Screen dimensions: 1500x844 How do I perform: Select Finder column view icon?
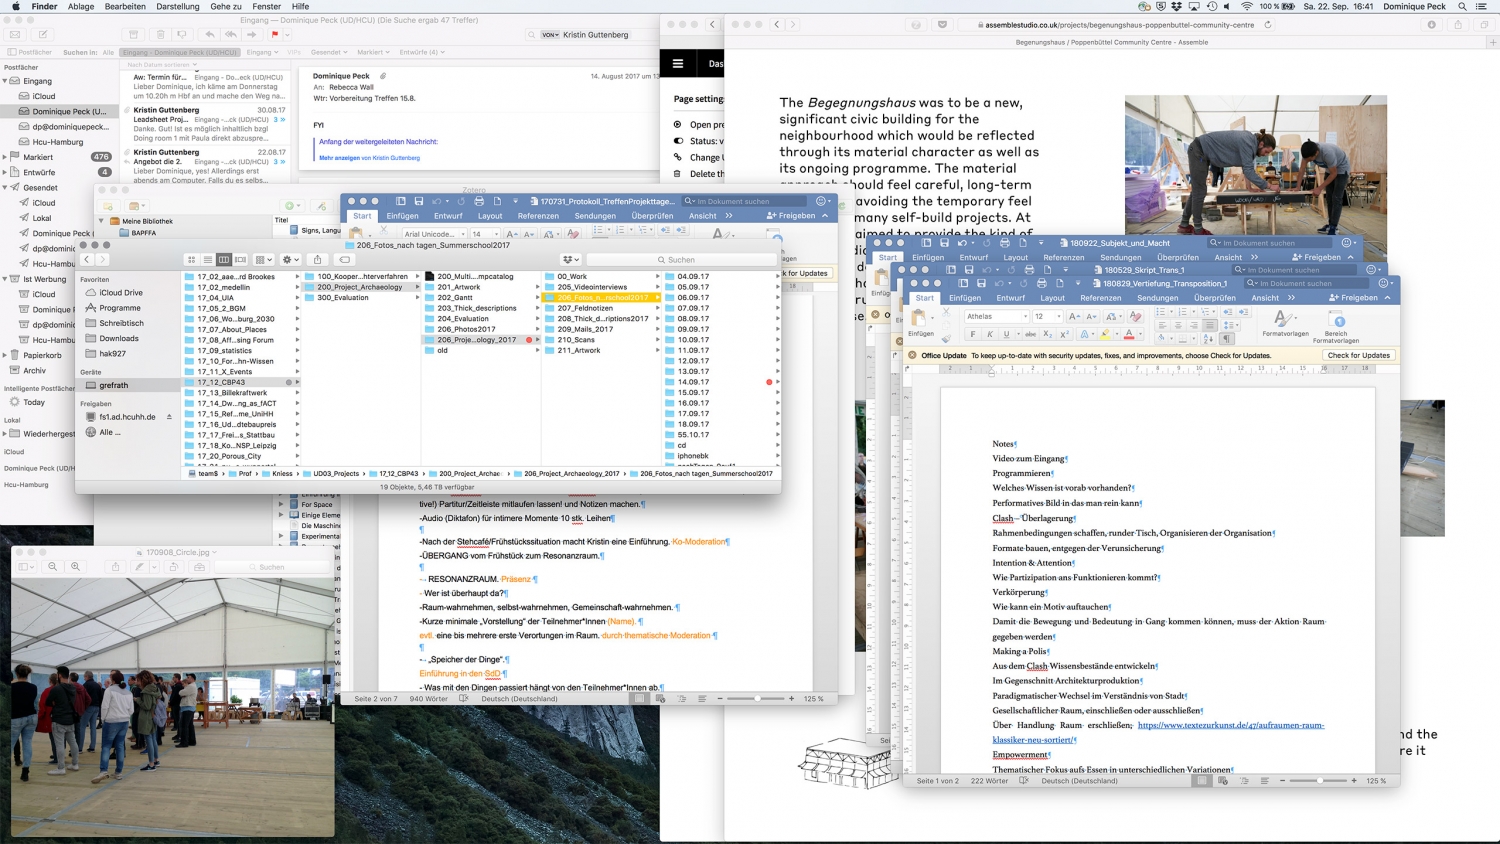[224, 260]
